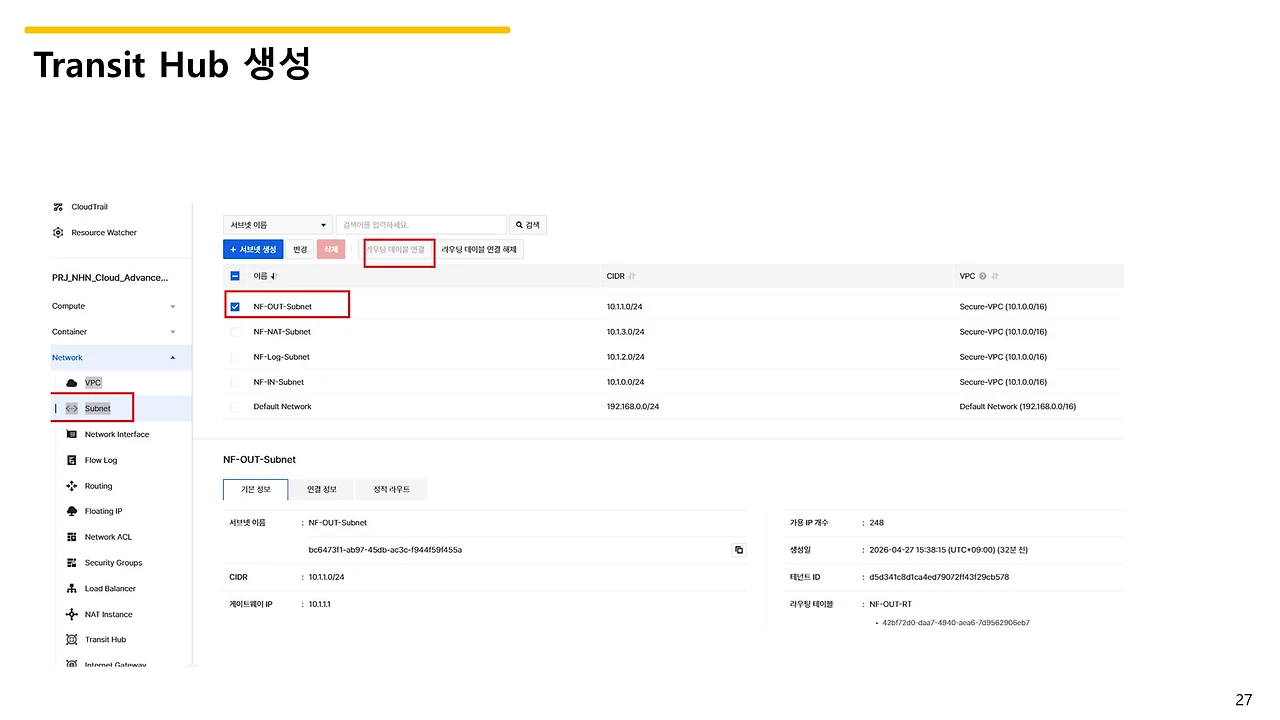
Task: Uncheck the NF-OUT-Subnet checkbox
Action: pos(235,307)
